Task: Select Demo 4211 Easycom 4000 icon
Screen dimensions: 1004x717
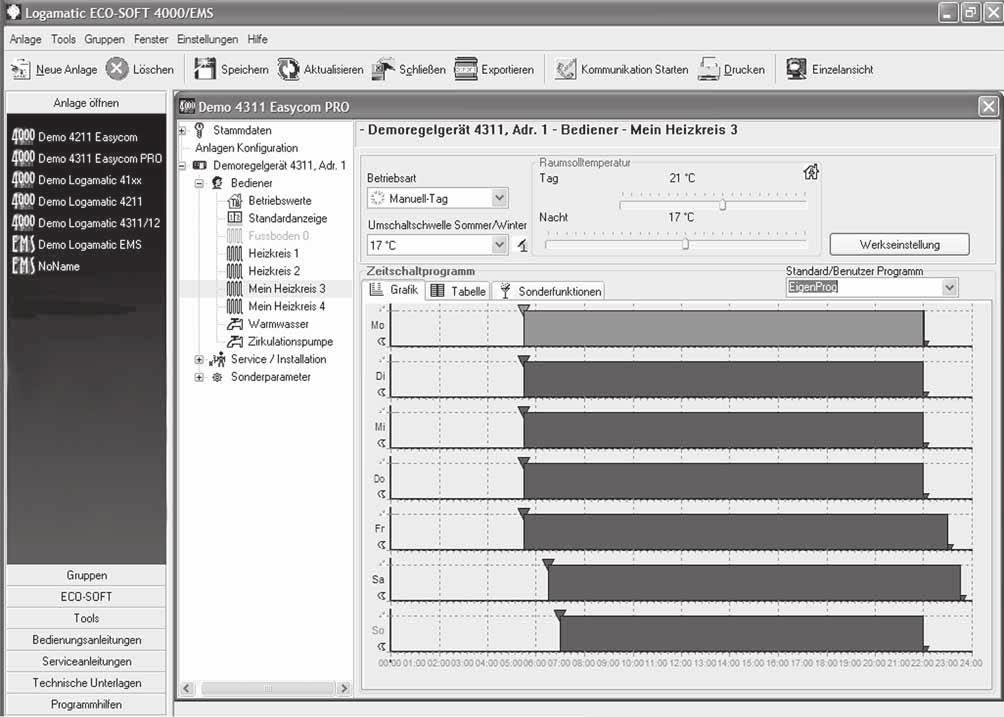Action: pyautogui.click(x=23, y=136)
